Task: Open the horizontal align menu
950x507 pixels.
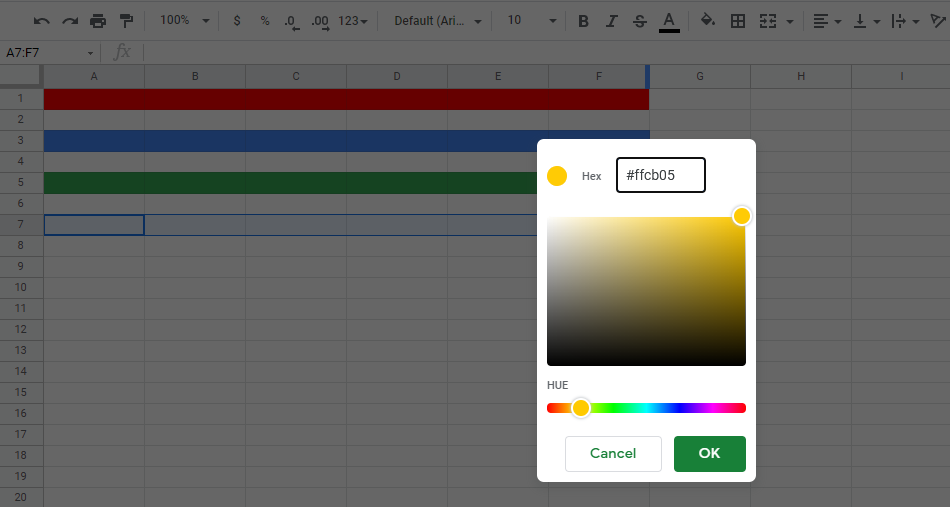Action: tap(826, 21)
